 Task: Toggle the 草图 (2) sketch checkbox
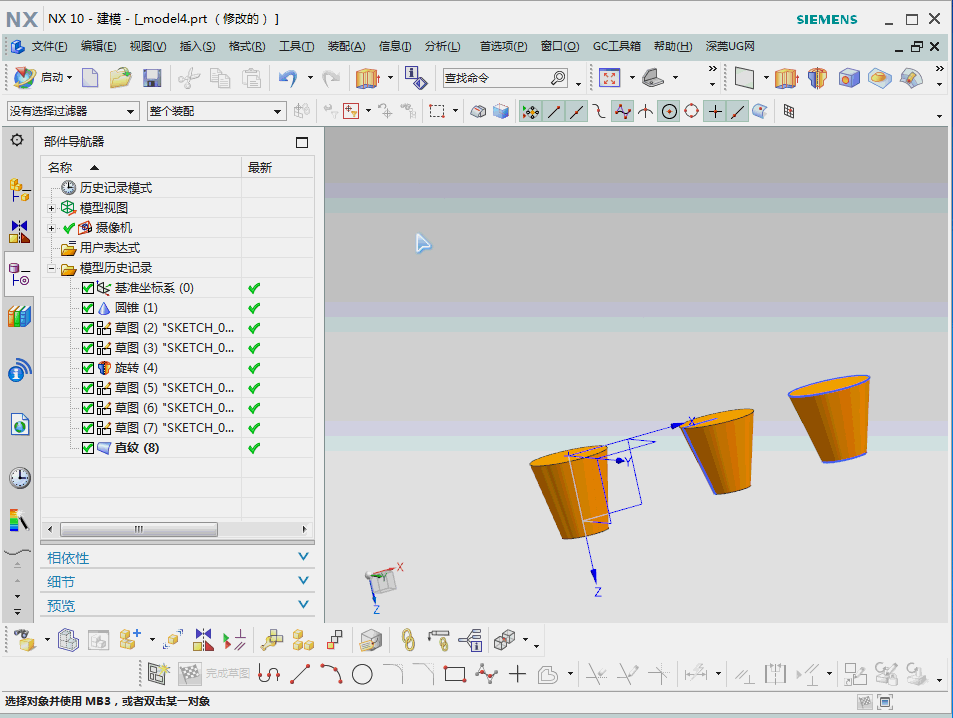coord(88,328)
